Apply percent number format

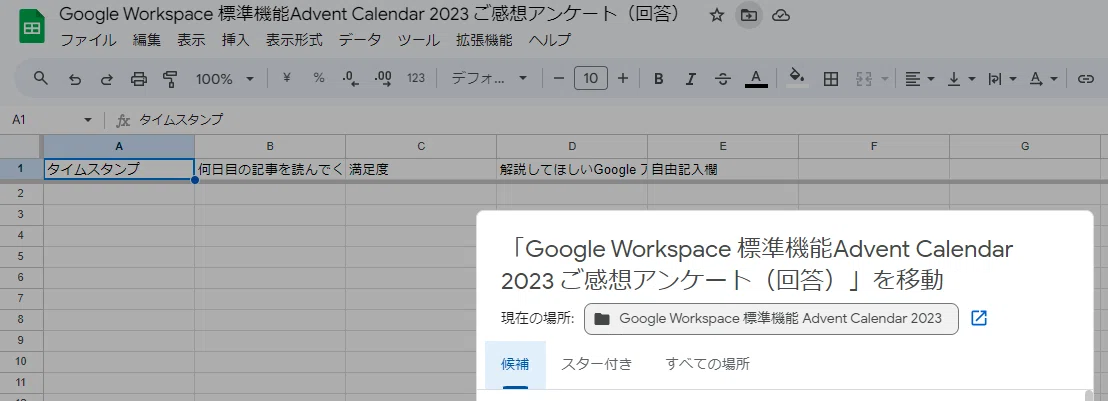pos(319,79)
